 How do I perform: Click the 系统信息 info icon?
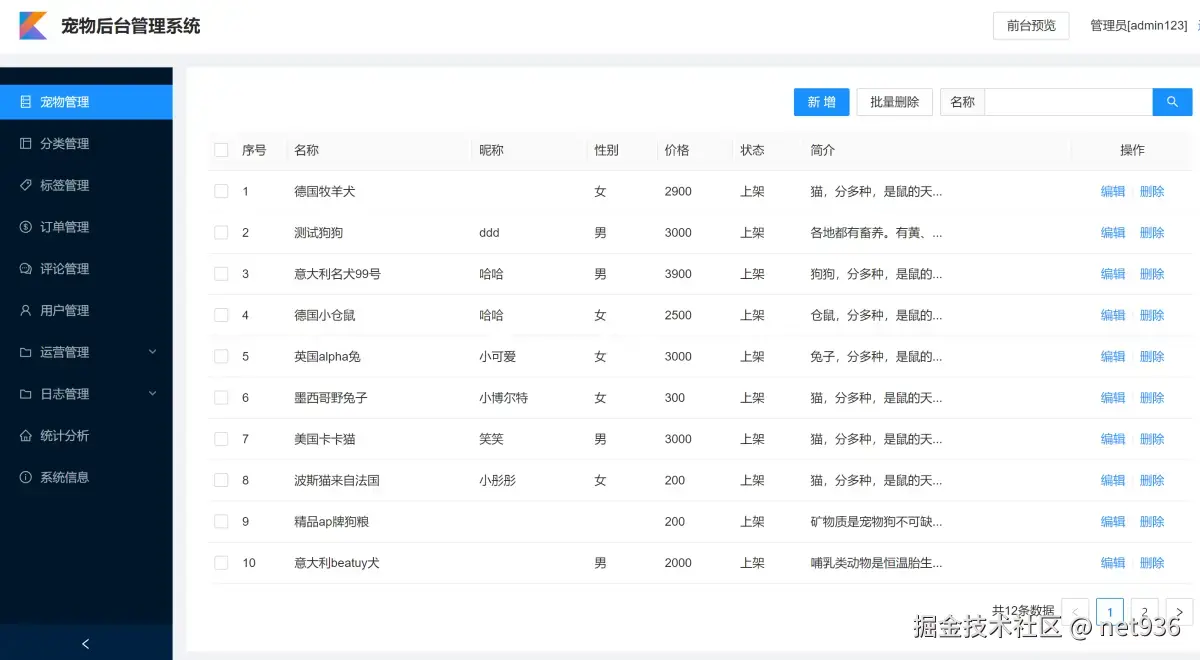coord(26,477)
